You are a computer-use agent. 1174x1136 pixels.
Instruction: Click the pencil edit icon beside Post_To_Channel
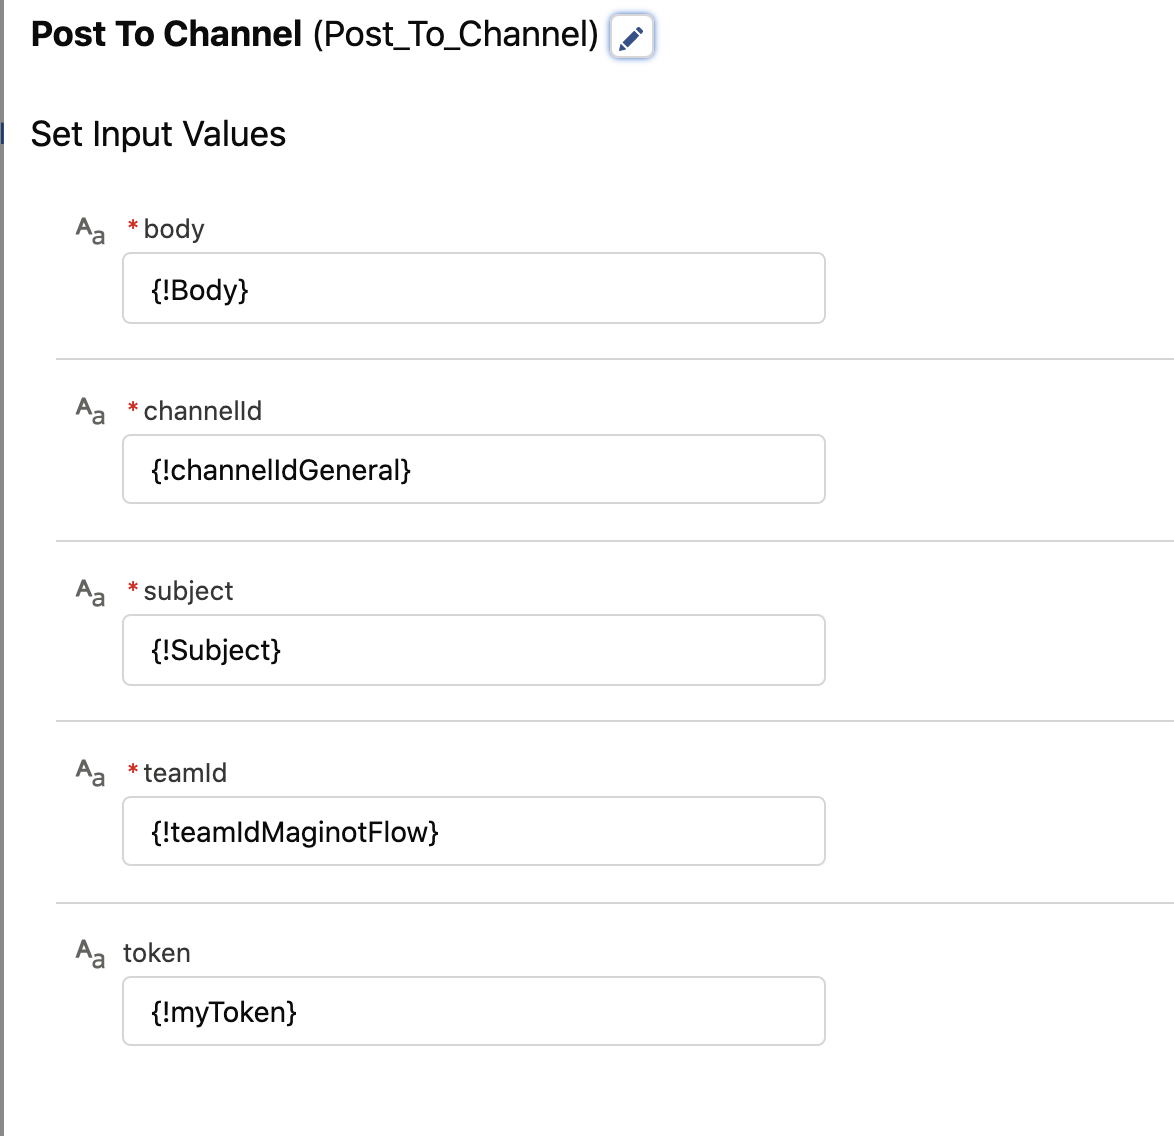[x=631, y=38]
